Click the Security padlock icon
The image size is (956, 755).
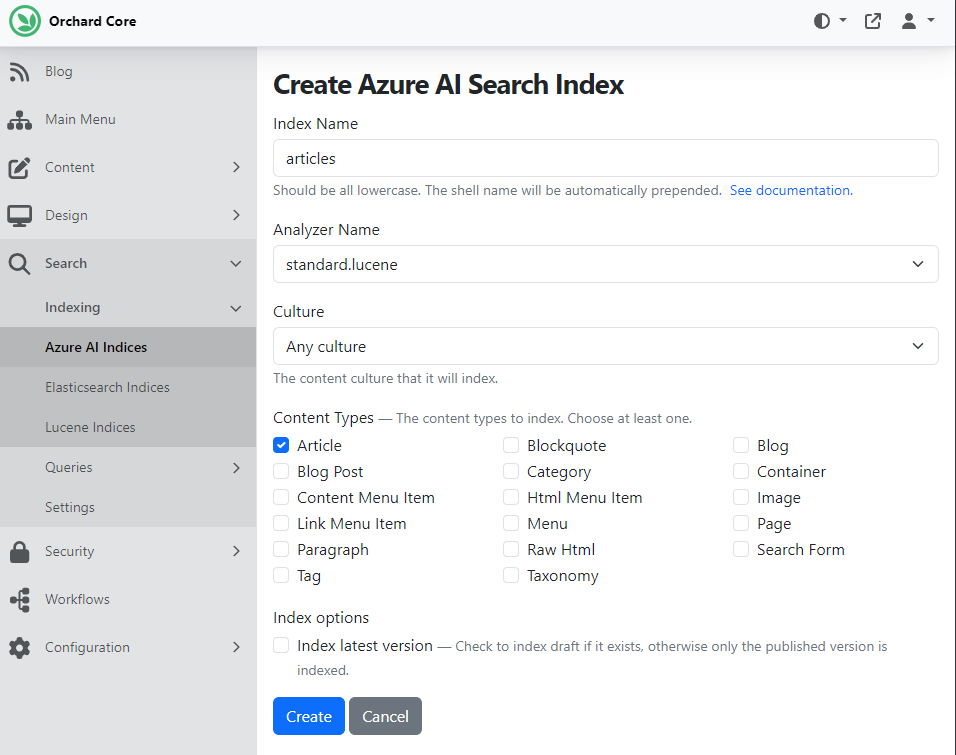[x=20, y=551]
